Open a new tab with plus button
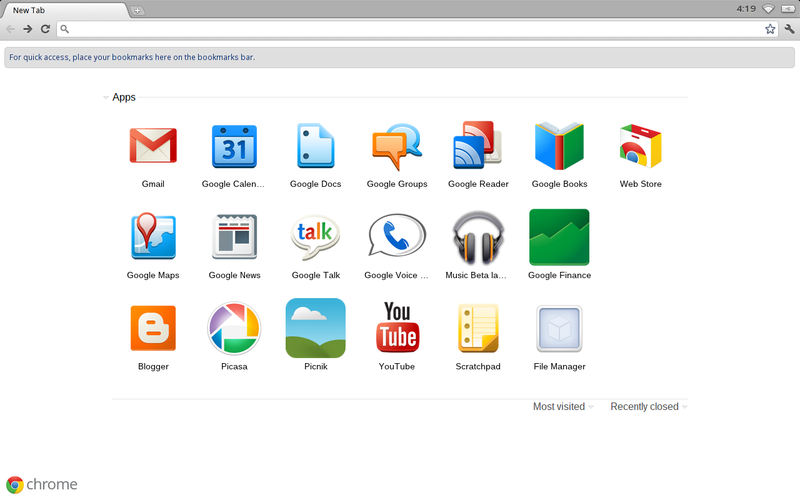The image size is (800, 500). tap(137, 10)
